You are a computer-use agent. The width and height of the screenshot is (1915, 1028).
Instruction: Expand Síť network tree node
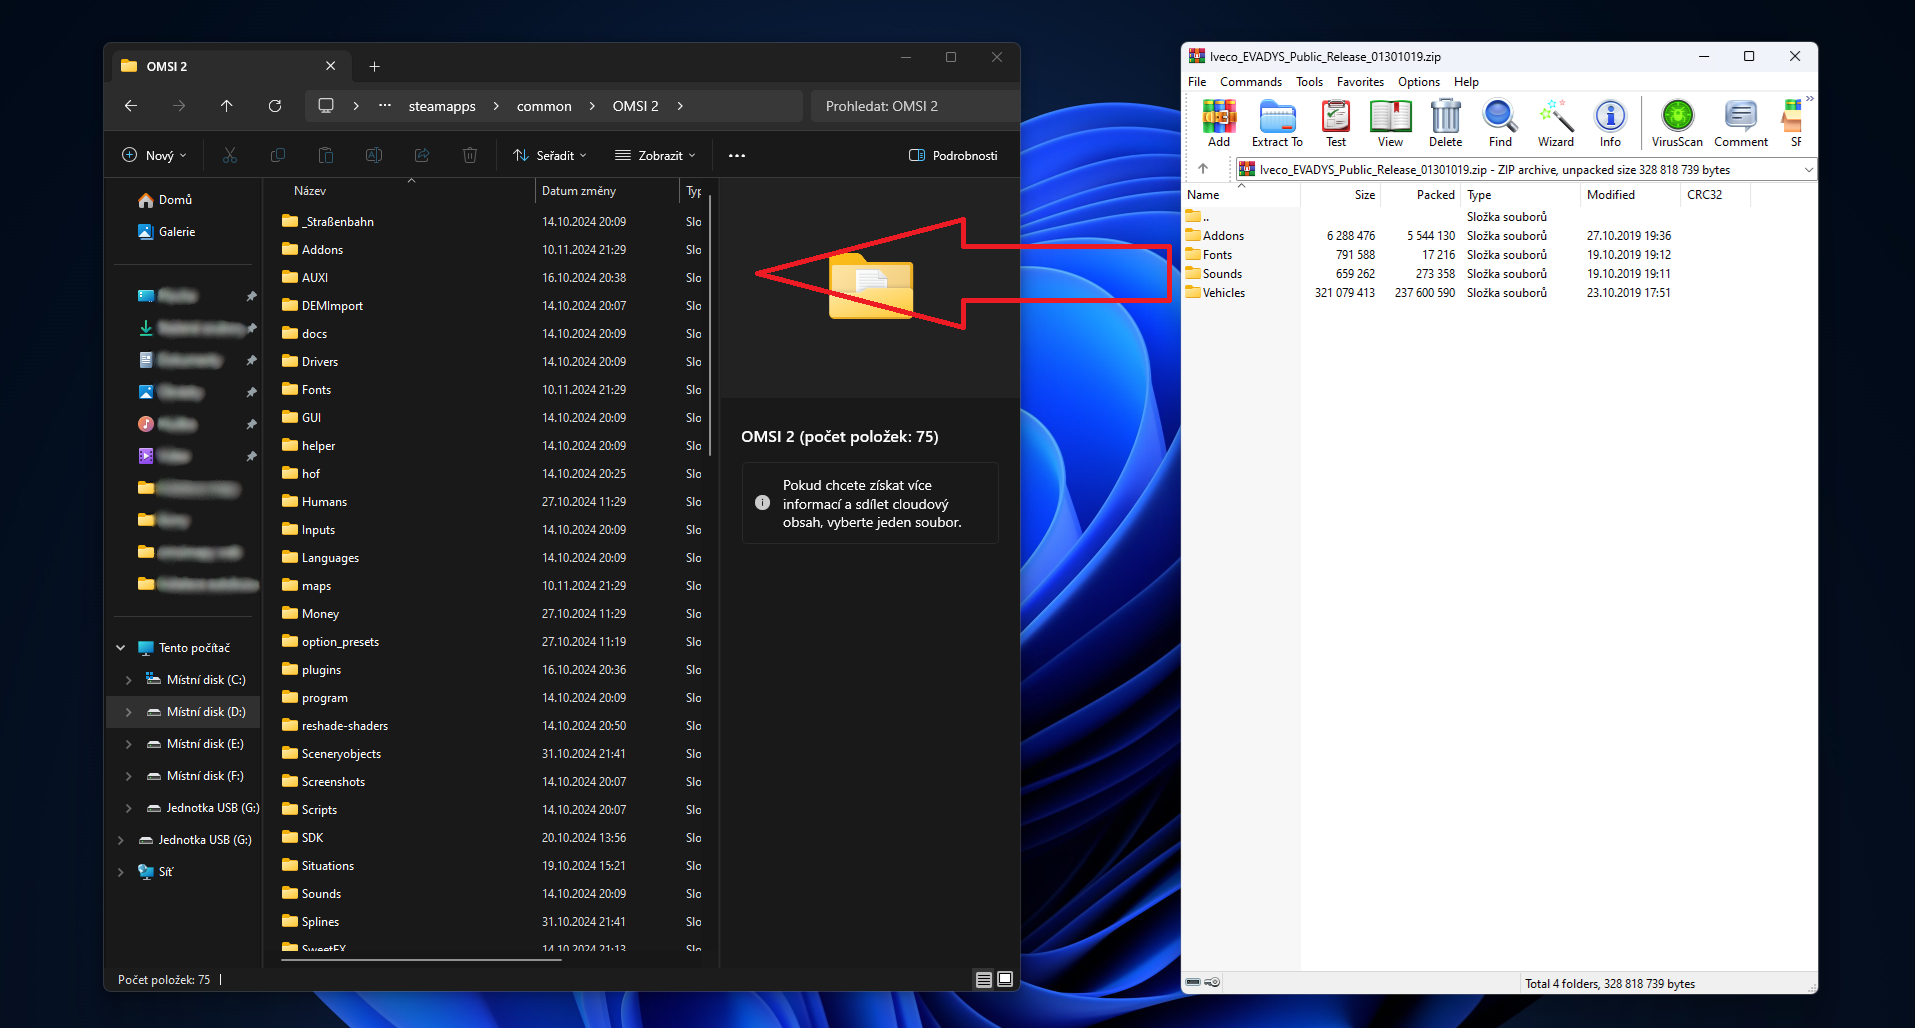tap(120, 872)
